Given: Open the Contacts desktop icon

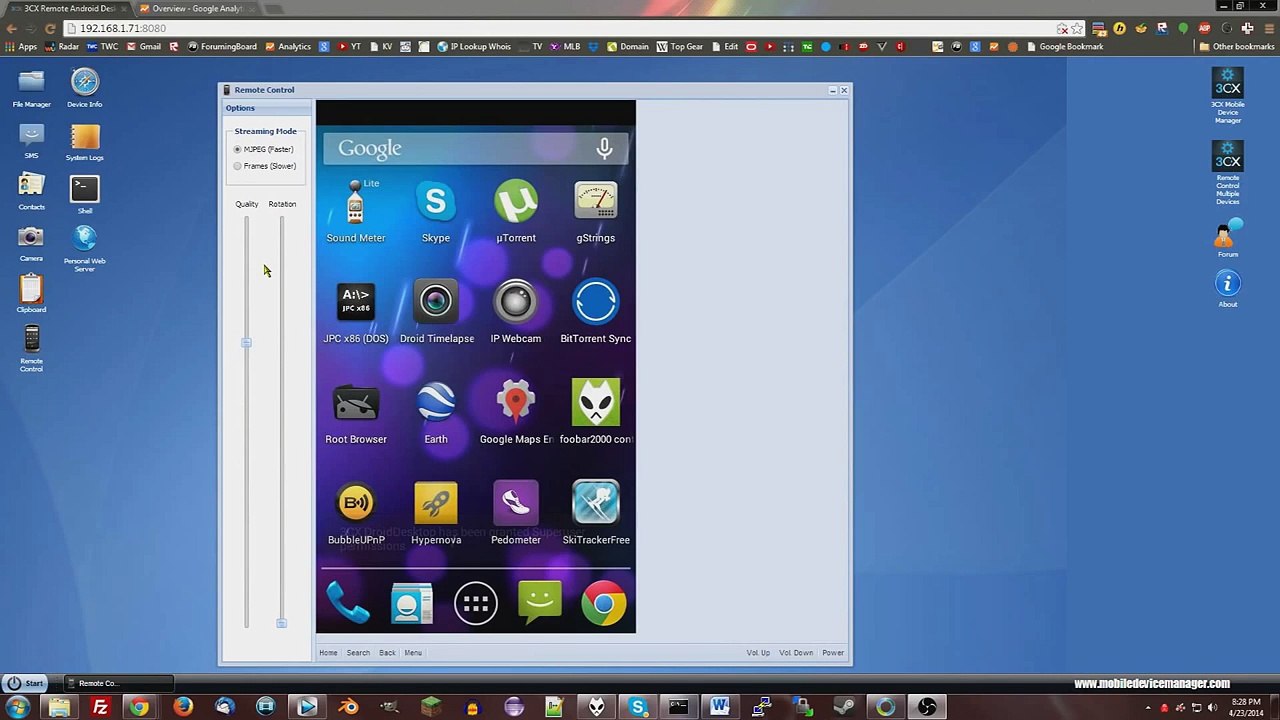Looking at the screenshot, I should pyautogui.click(x=31, y=192).
